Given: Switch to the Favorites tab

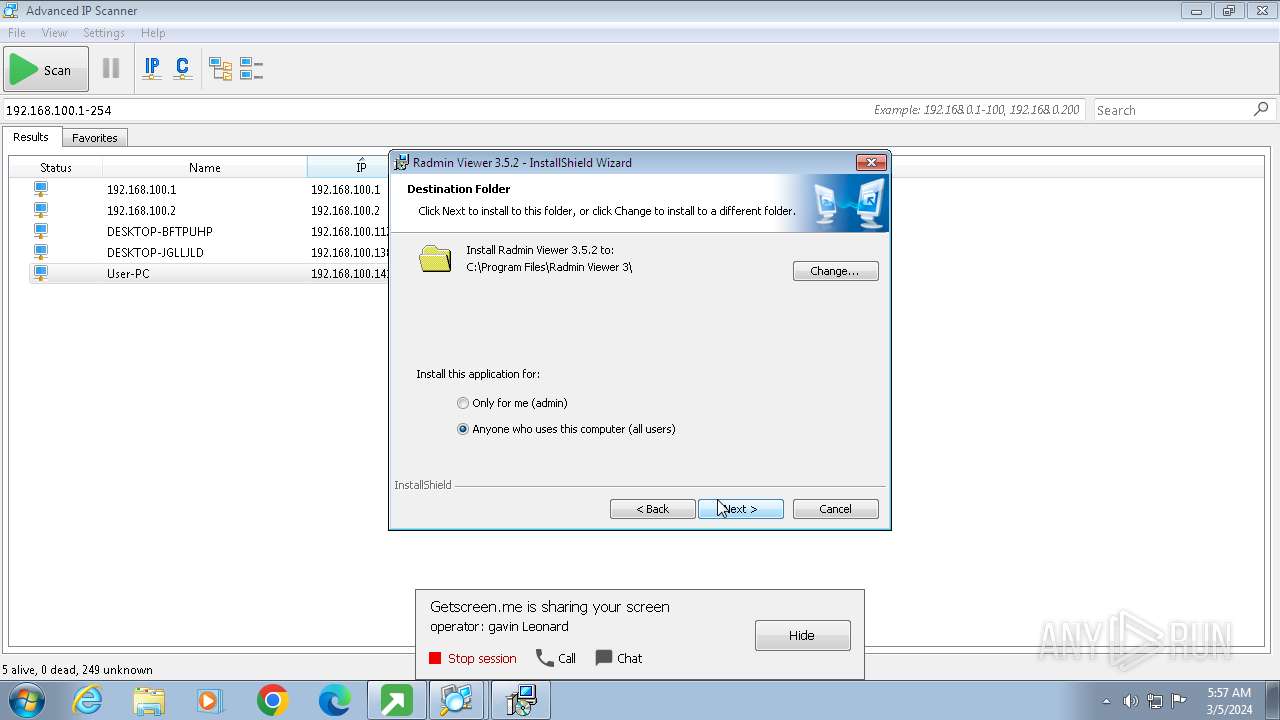Looking at the screenshot, I should [95, 138].
